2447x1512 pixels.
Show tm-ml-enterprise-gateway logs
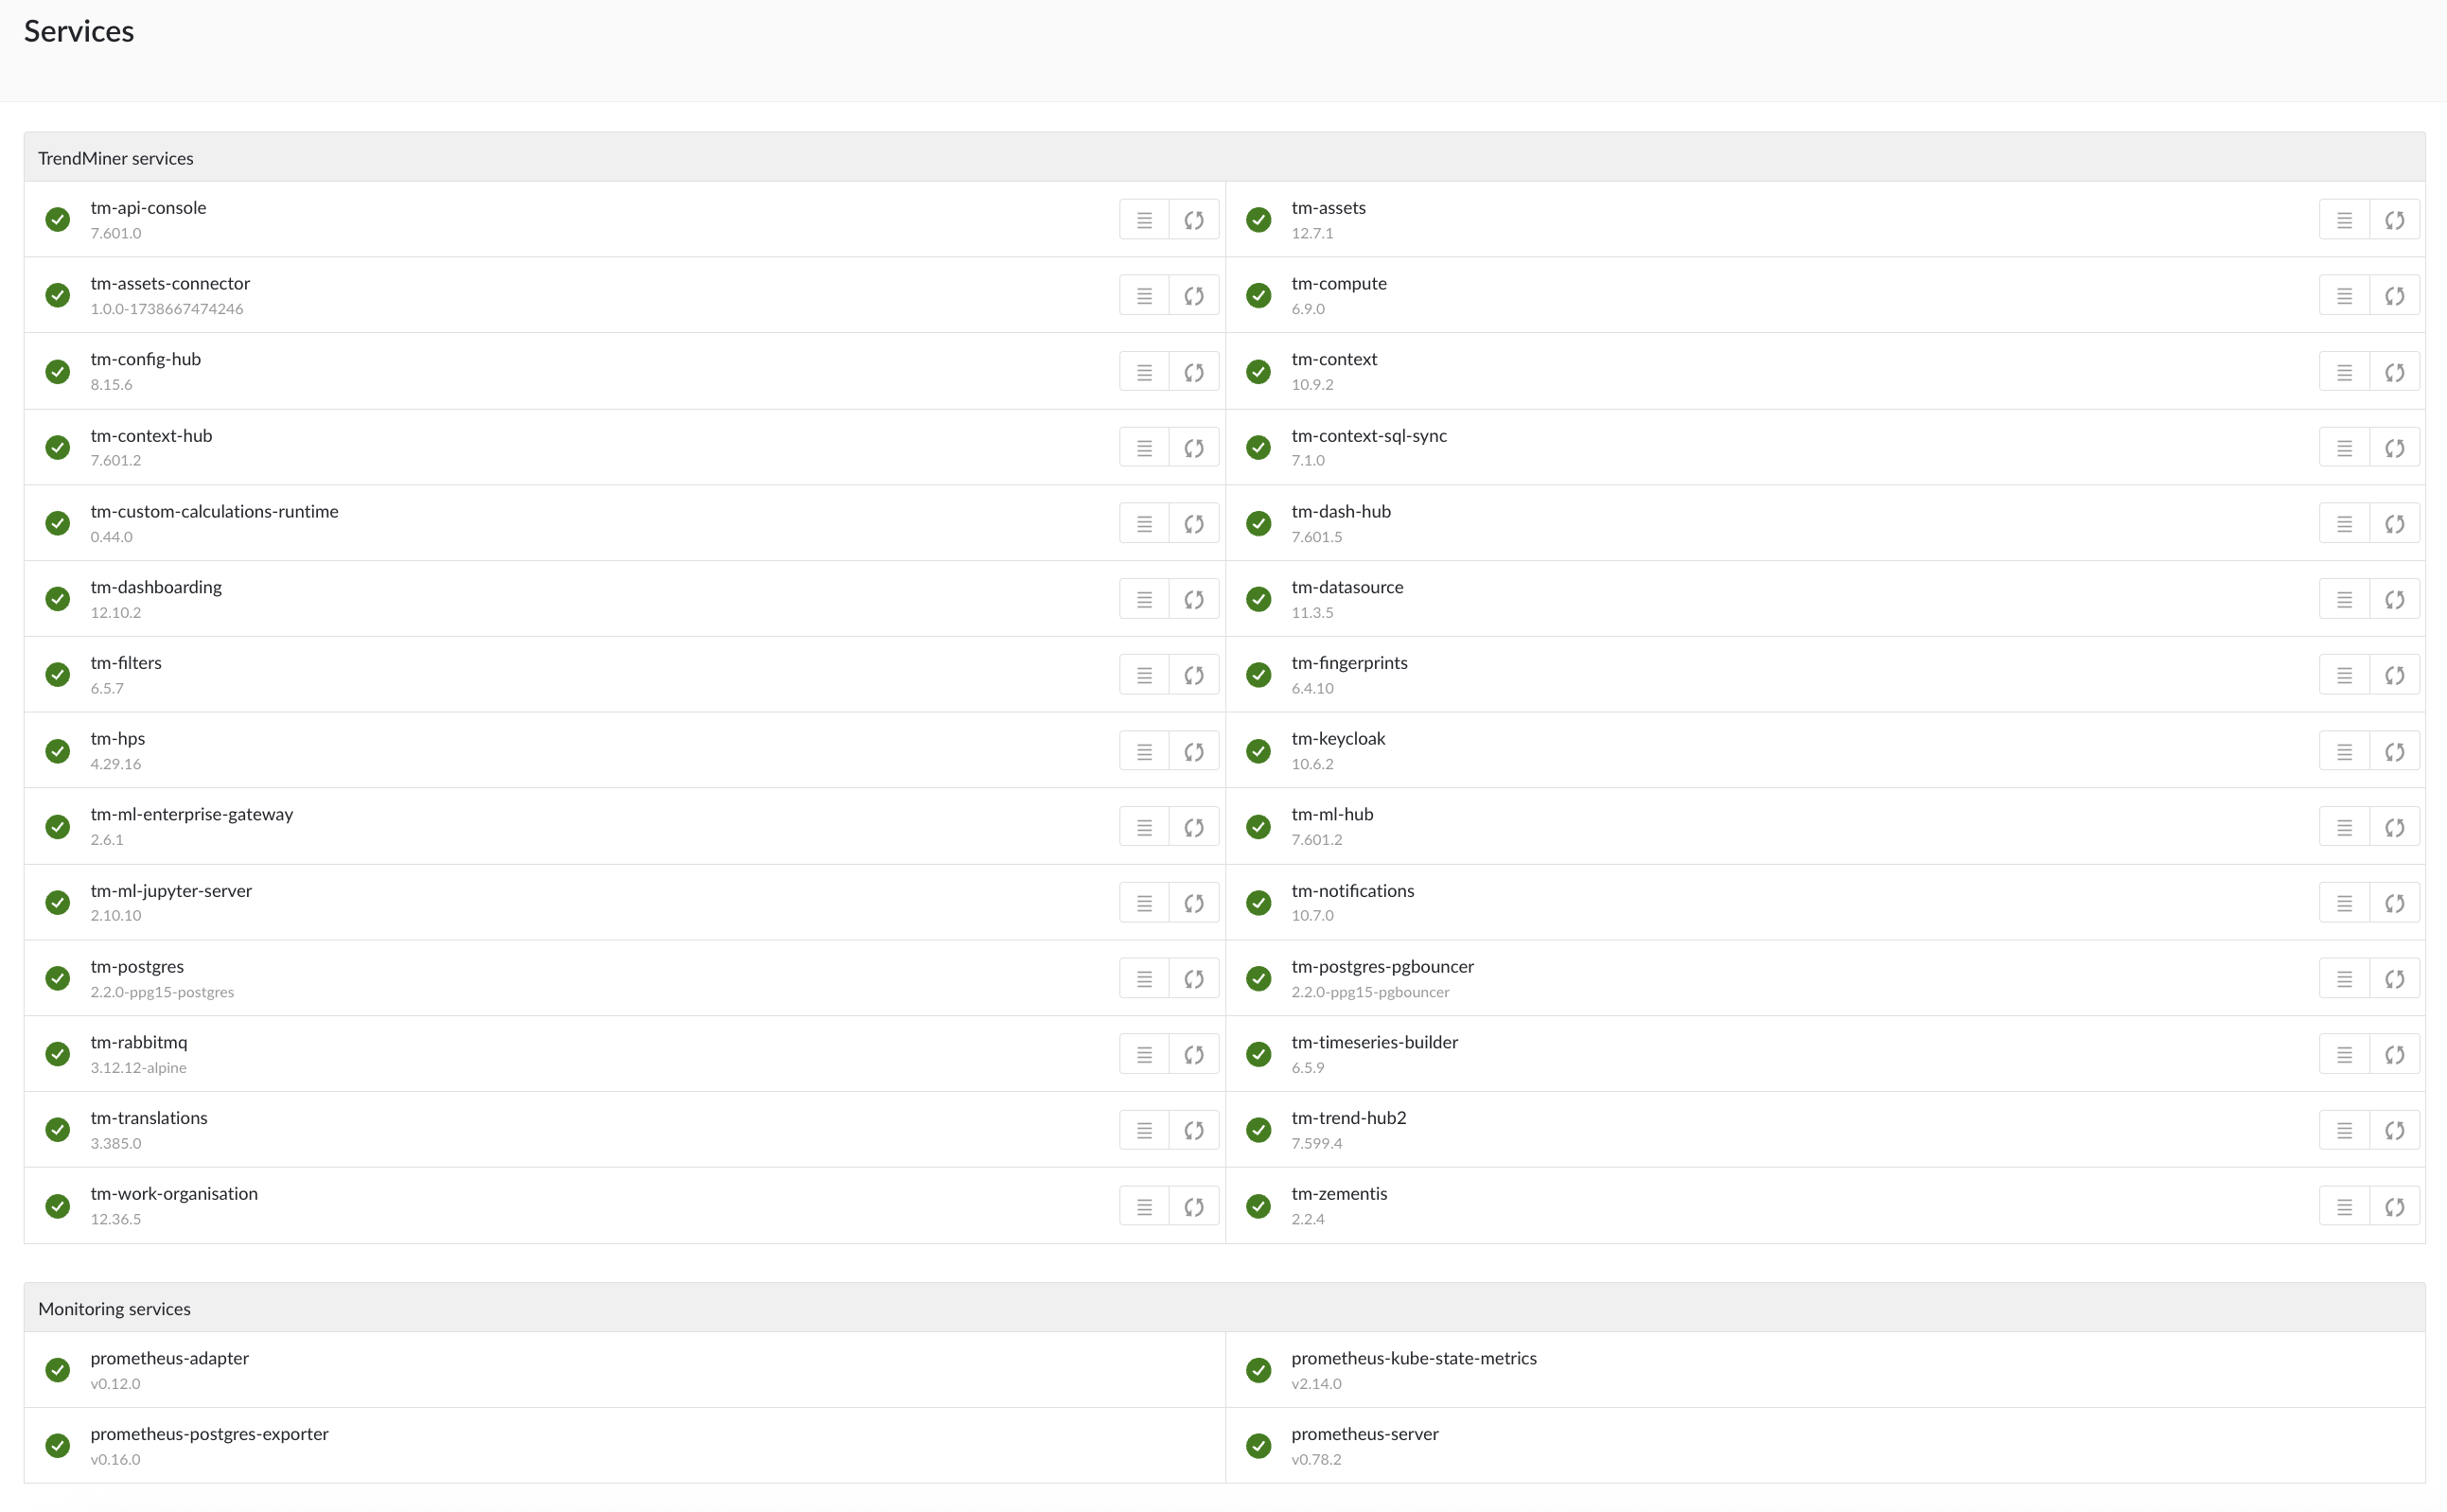tap(1144, 827)
